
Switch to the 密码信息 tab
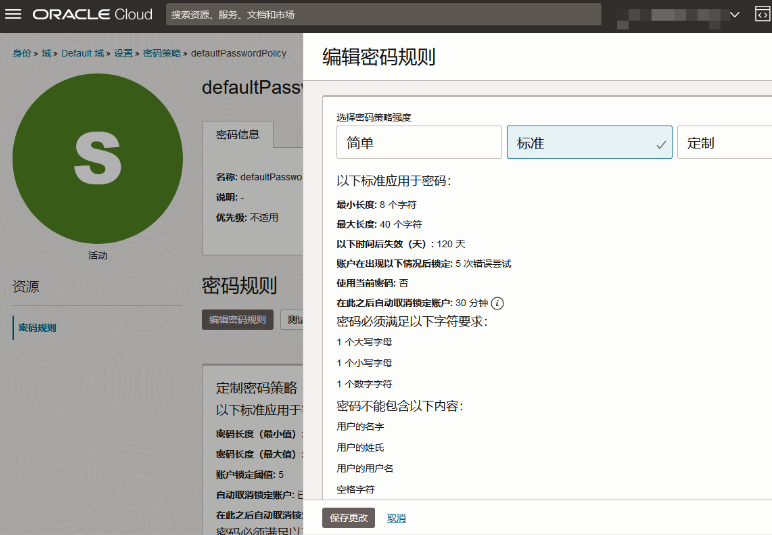pos(238,135)
